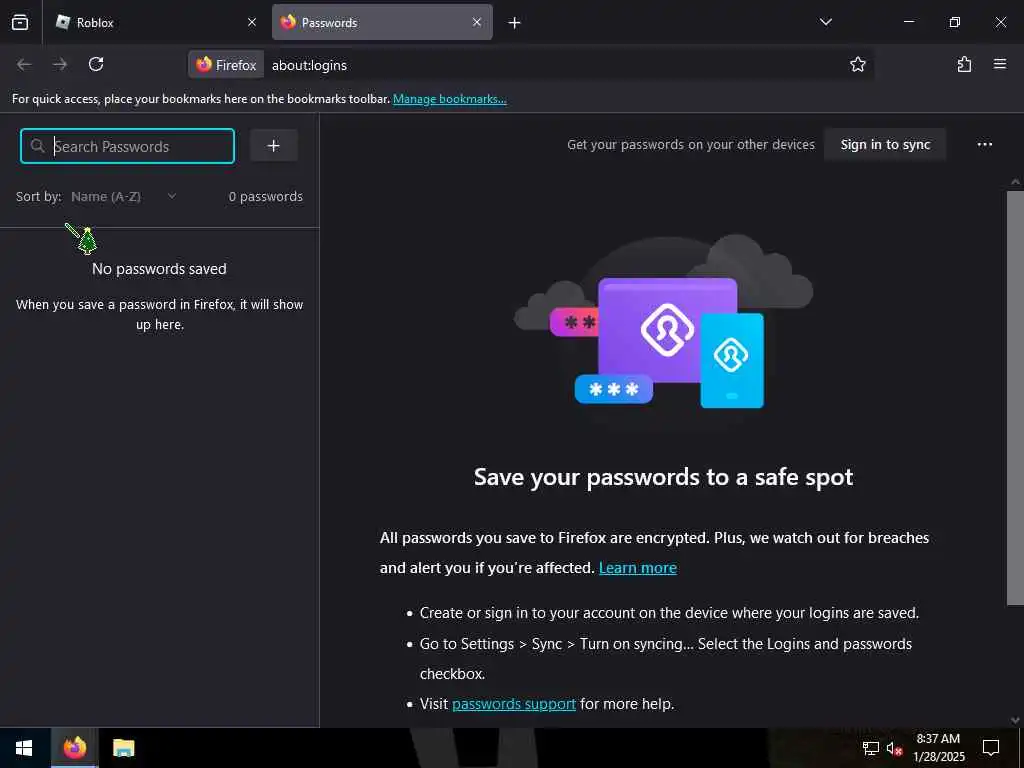Open File Explorer from the taskbar
This screenshot has height=768, width=1024.
pos(123,748)
